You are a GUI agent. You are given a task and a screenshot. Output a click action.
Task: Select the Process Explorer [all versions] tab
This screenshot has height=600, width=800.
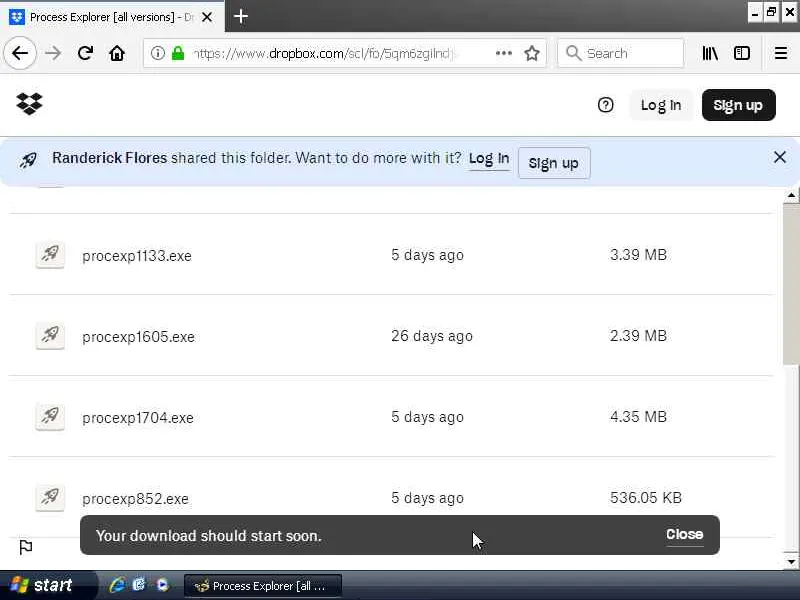[x=112, y=17]
